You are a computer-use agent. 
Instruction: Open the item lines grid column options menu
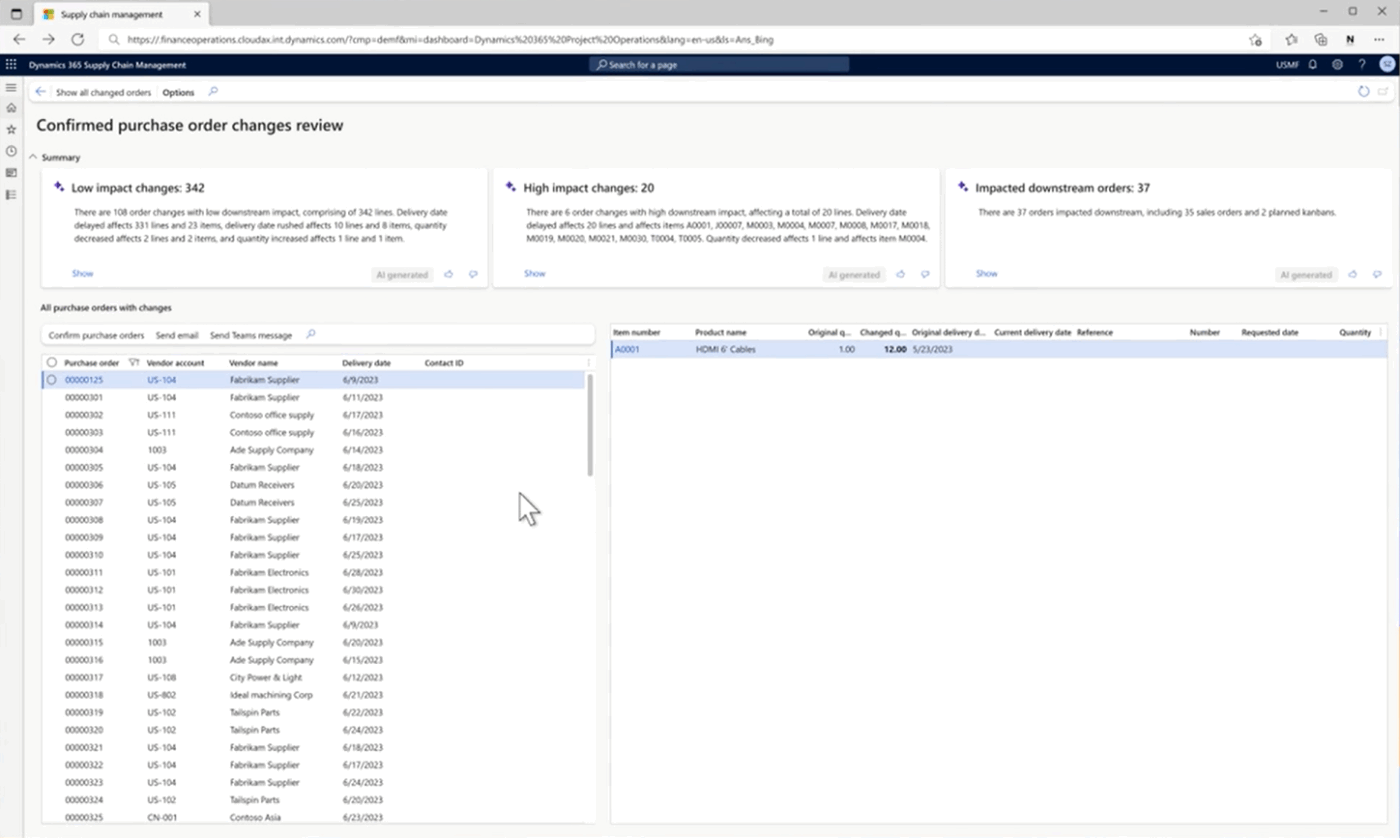pyautogui.click(x=1381, y=332)
